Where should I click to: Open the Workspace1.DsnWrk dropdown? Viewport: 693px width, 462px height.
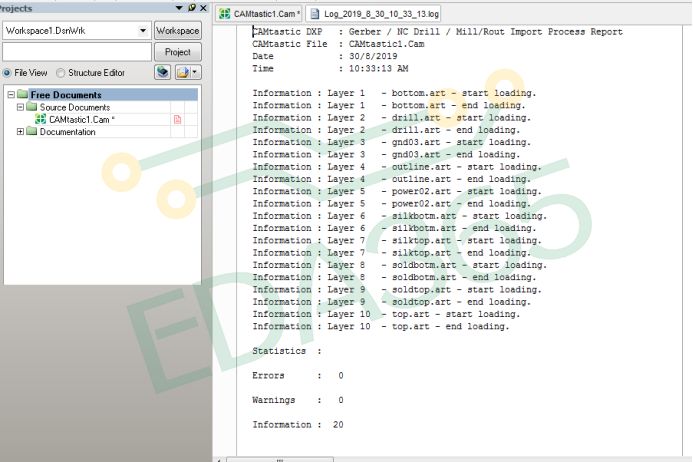pyautogui.click(x=143, y=31)
